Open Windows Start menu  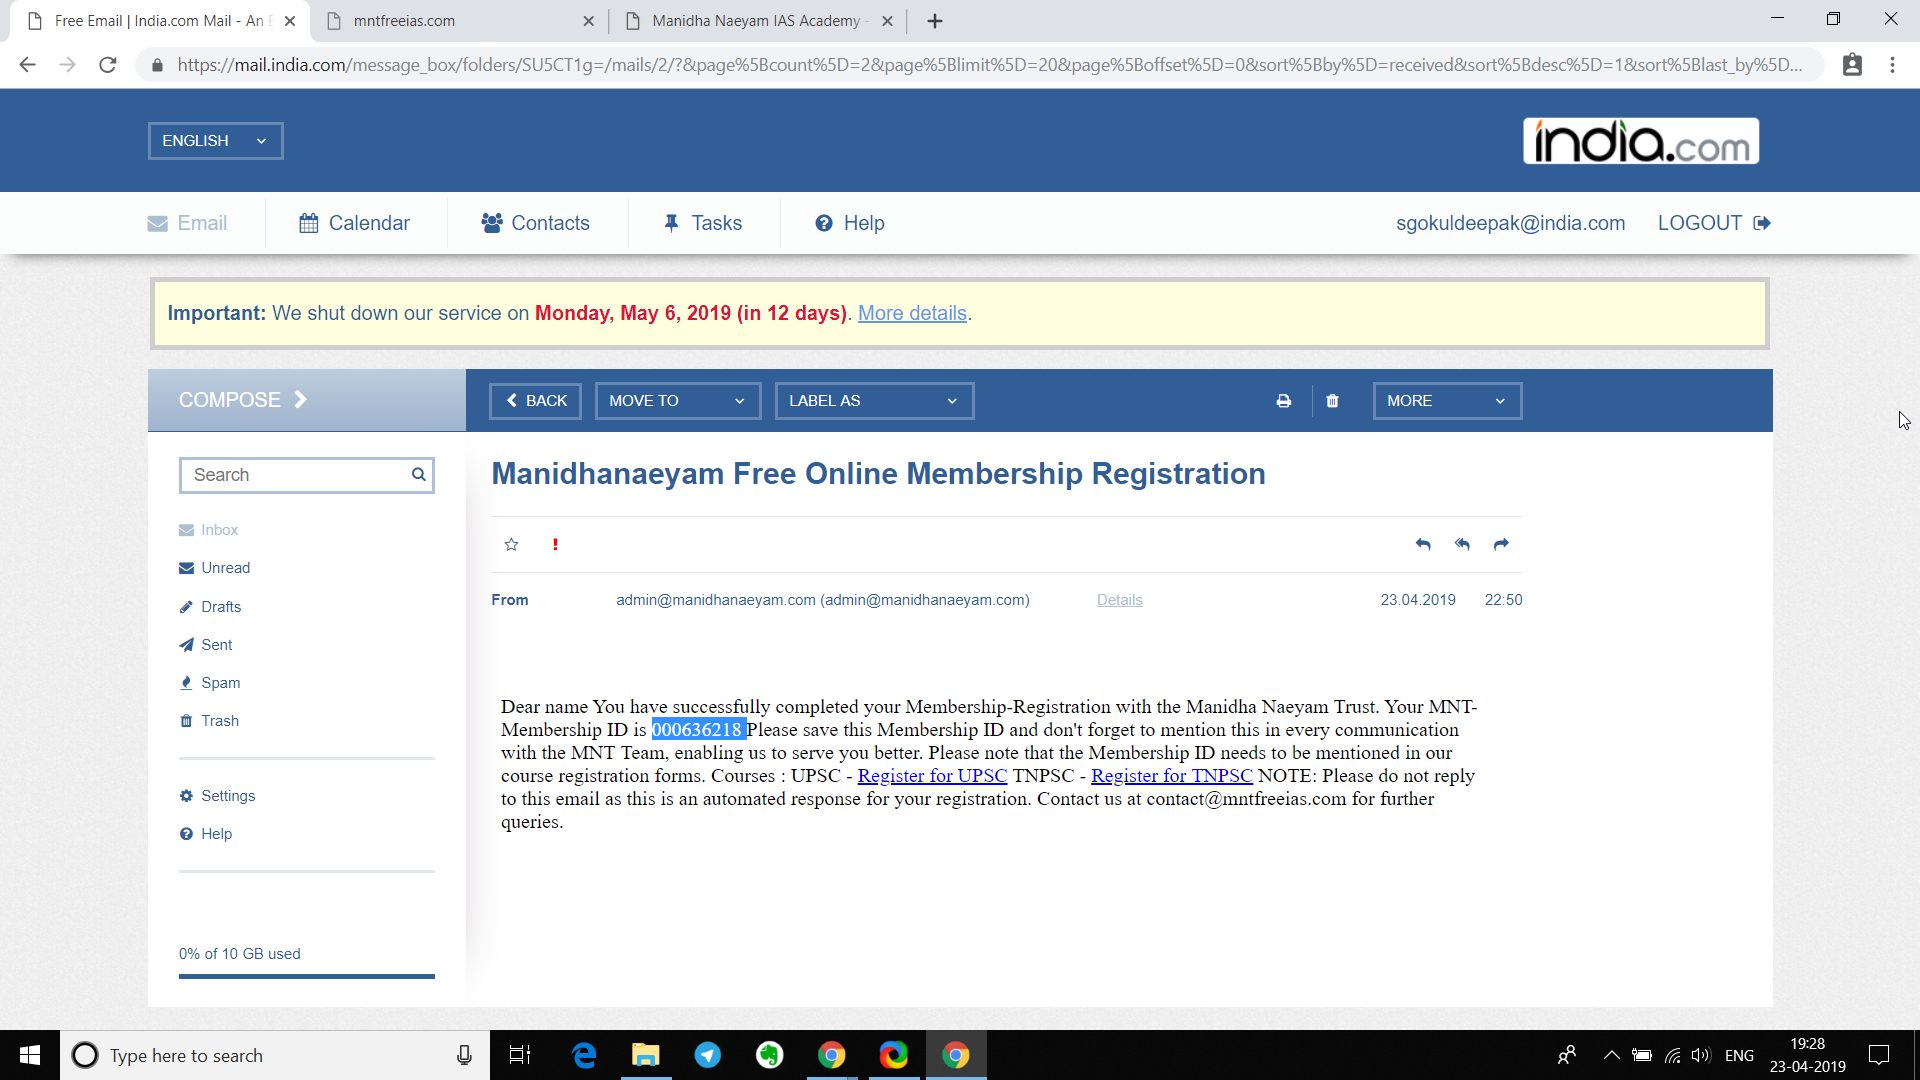point(30,1055)
